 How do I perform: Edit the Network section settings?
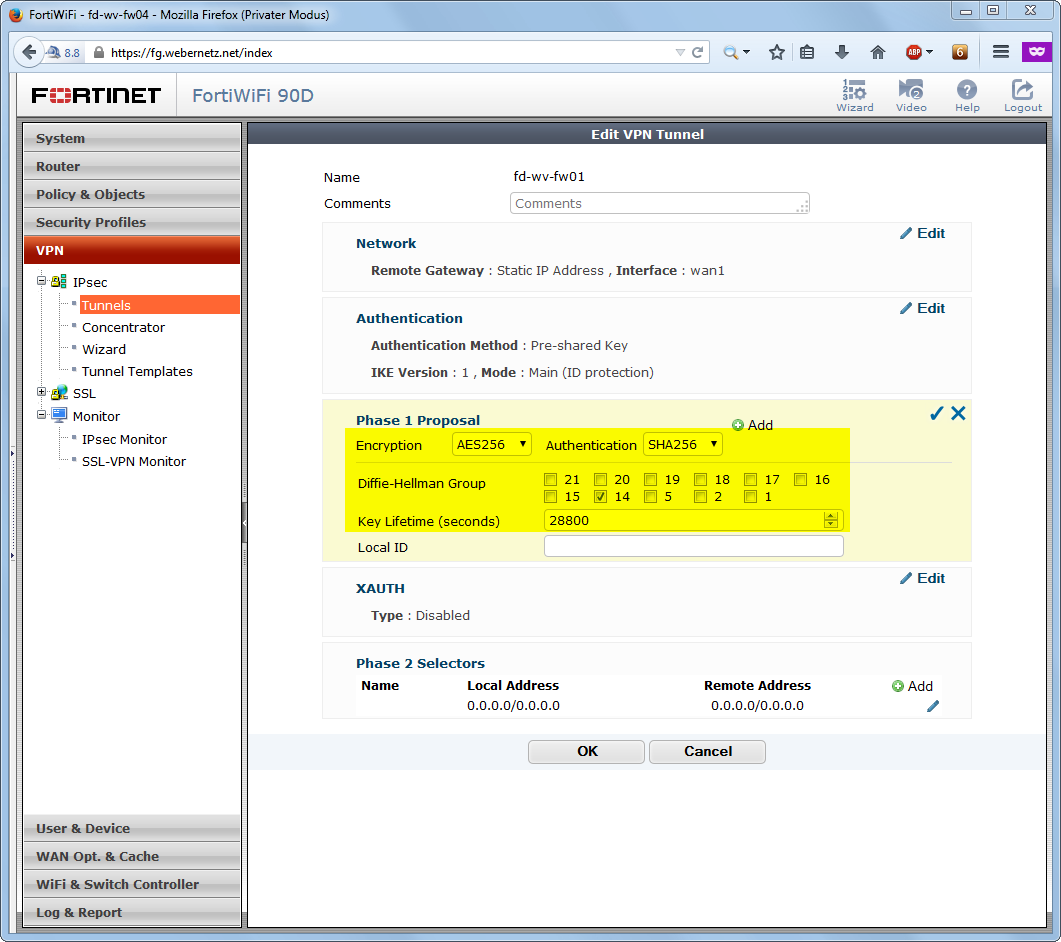pos(922,233)
